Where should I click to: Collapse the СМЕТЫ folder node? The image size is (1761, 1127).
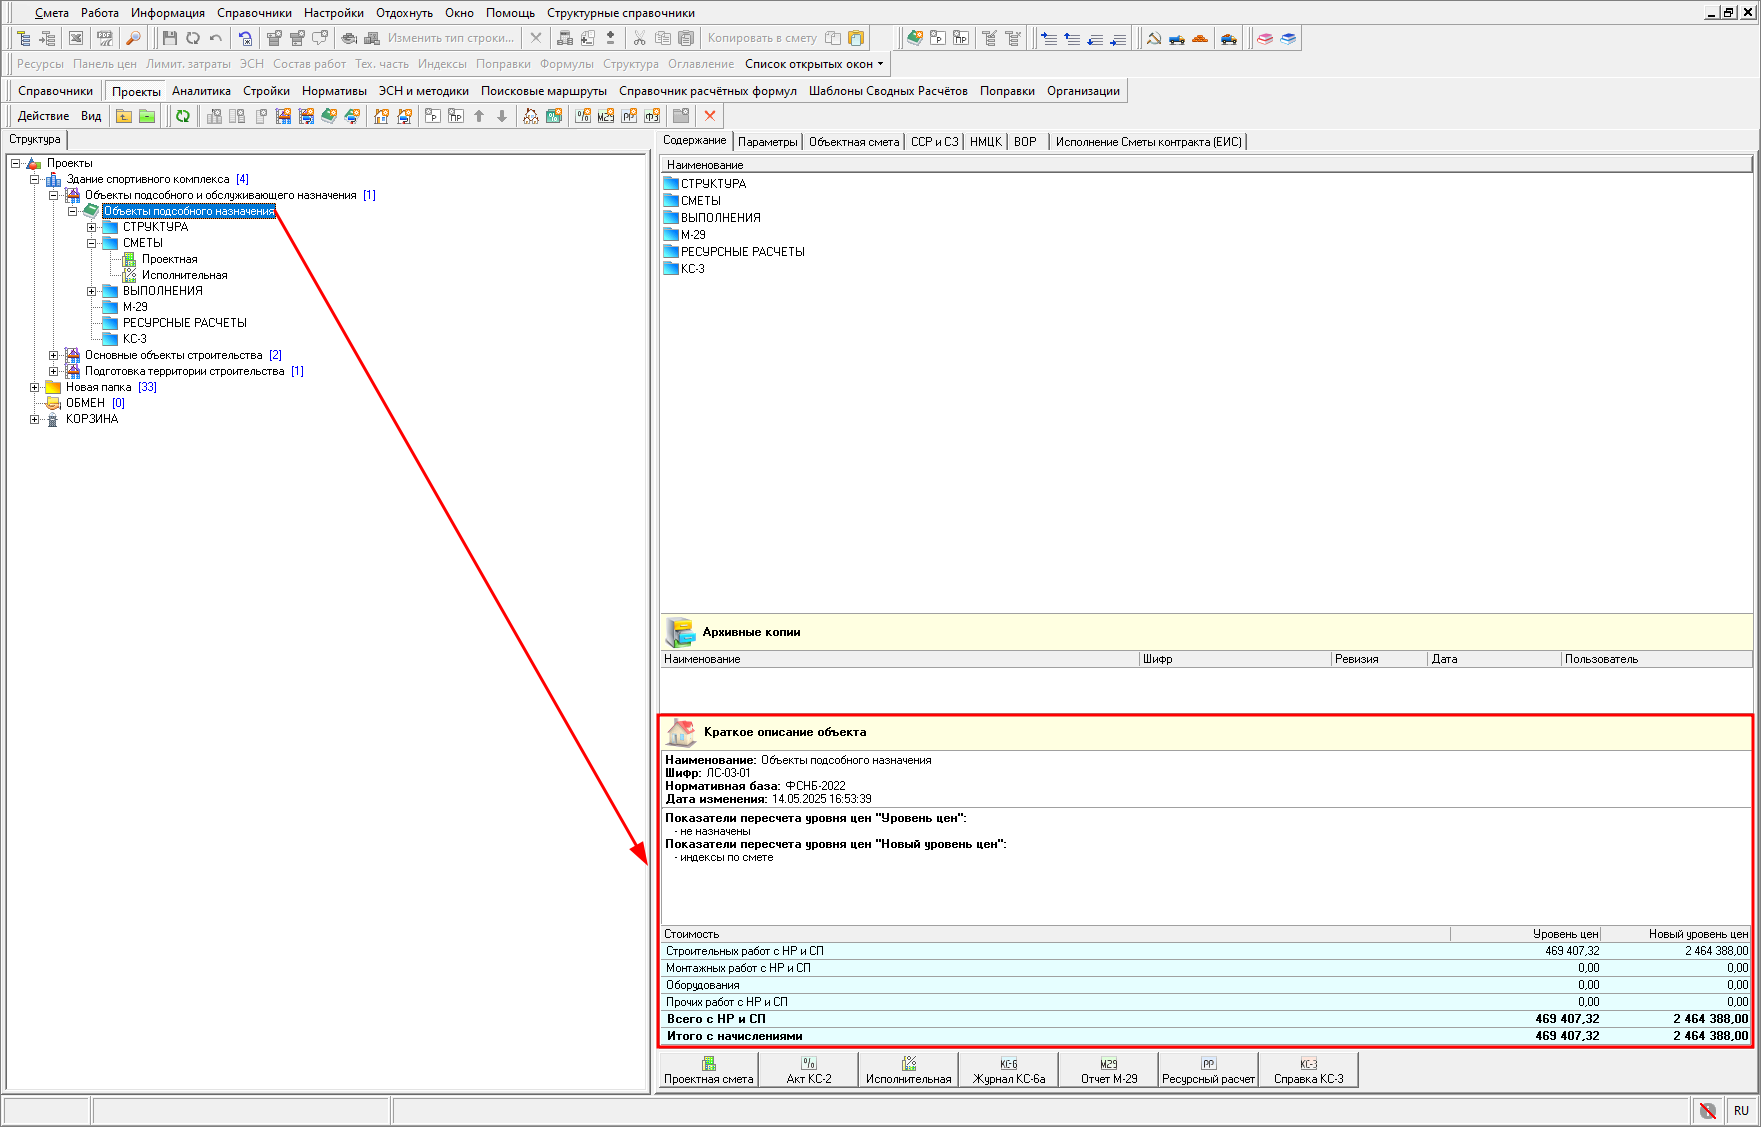92,243
